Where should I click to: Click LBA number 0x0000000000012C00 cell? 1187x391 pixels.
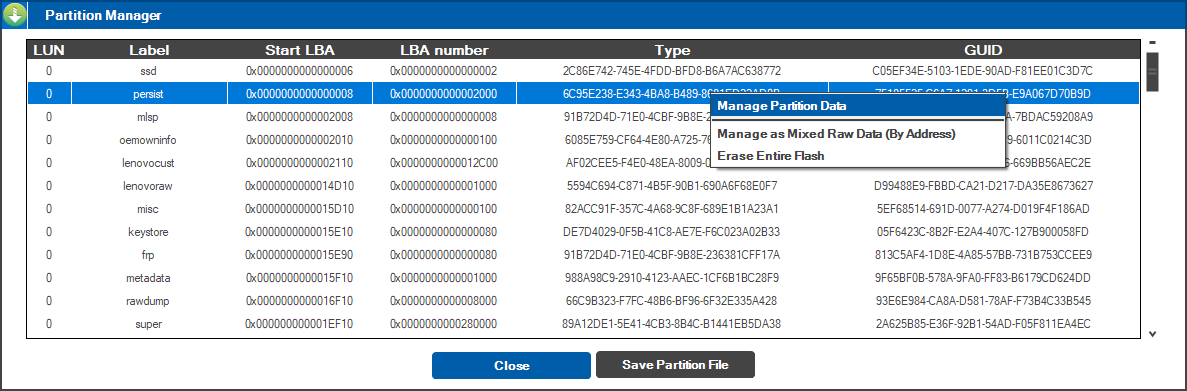[444, 163]
